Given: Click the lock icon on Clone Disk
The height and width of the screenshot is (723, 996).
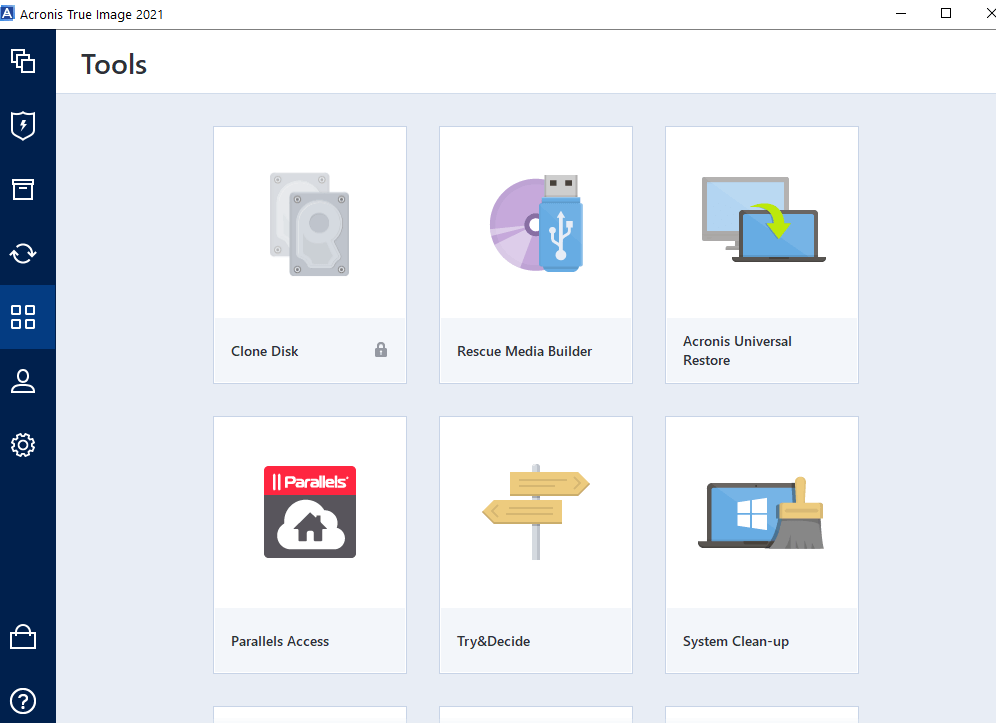Looking at the screenshot, I should (x=380, y=349).
